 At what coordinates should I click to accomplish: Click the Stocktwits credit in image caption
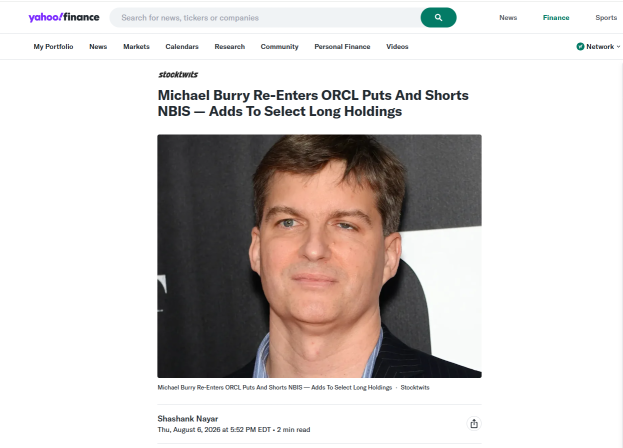tap(415, 388)
